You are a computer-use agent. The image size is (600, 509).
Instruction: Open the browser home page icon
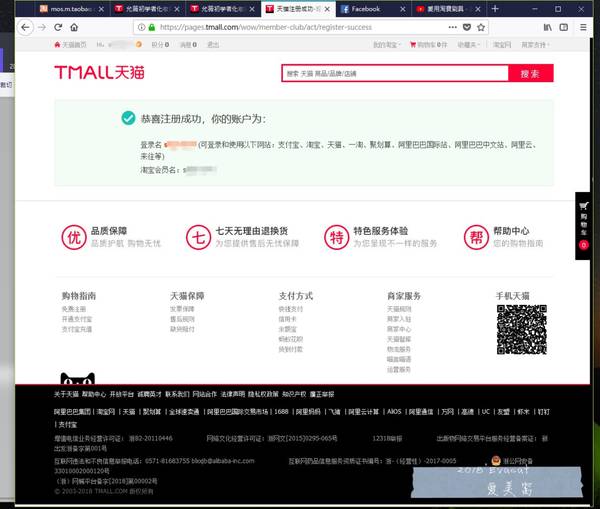point(74,28)
